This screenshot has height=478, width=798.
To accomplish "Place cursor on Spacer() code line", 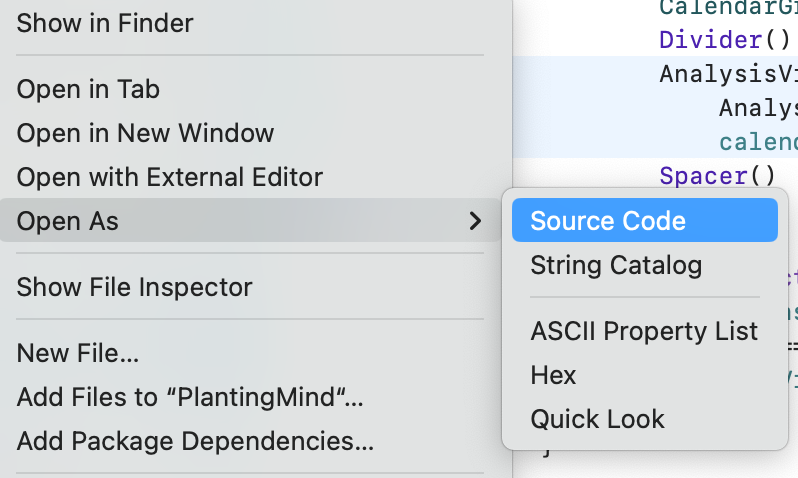I will point(718,176).
